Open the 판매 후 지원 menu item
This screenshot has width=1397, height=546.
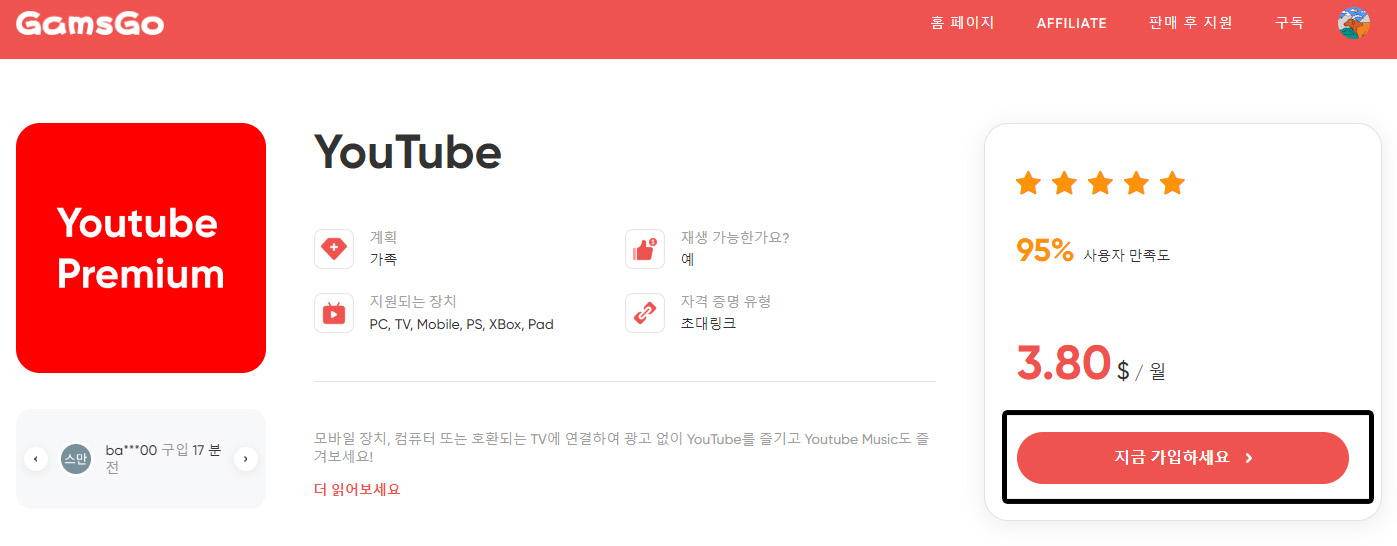coord(1190,23)
